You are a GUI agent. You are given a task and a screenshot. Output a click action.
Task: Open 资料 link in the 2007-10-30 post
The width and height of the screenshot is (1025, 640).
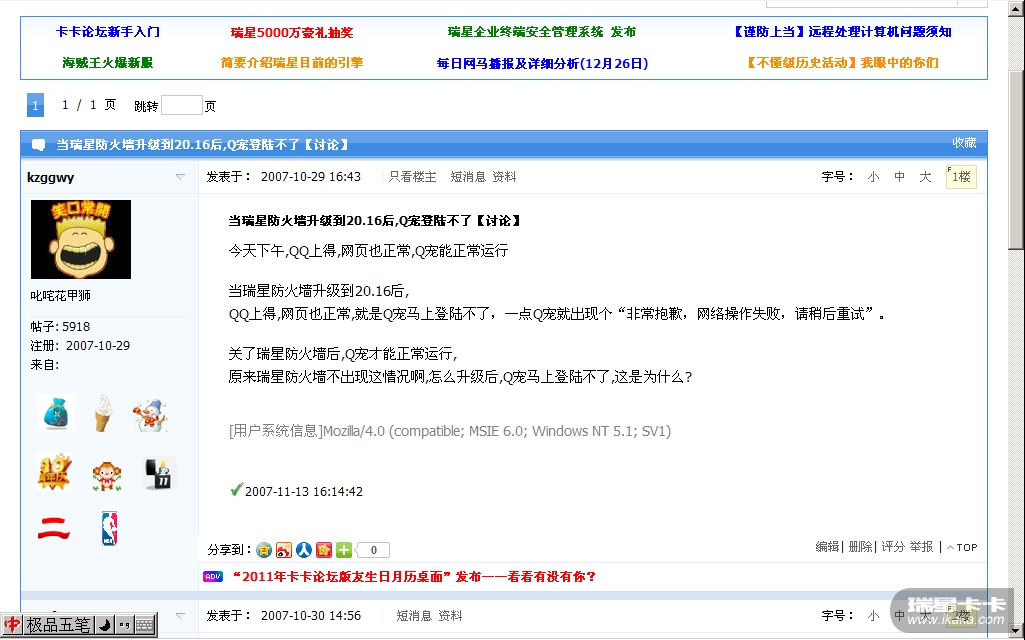450,615
